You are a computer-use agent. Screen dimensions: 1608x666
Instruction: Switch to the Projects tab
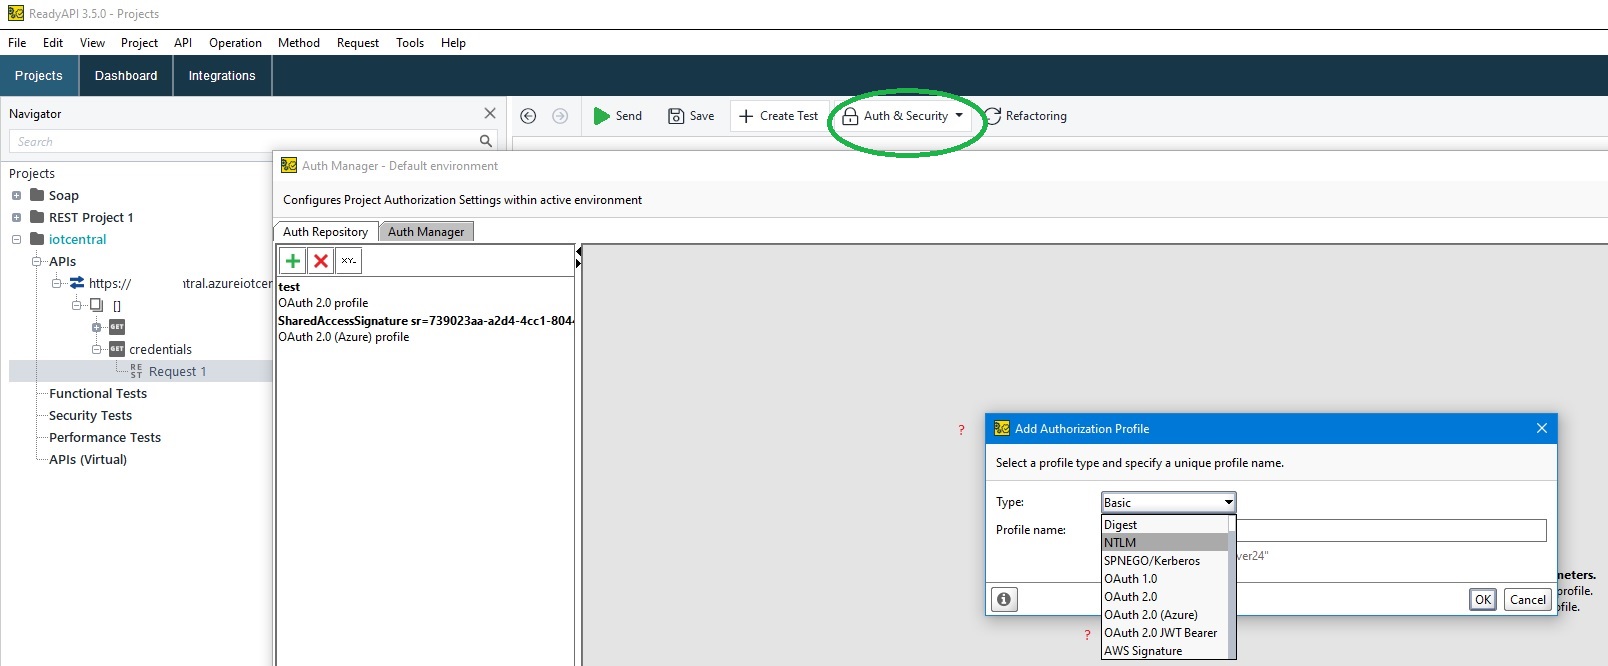[39, 76]
